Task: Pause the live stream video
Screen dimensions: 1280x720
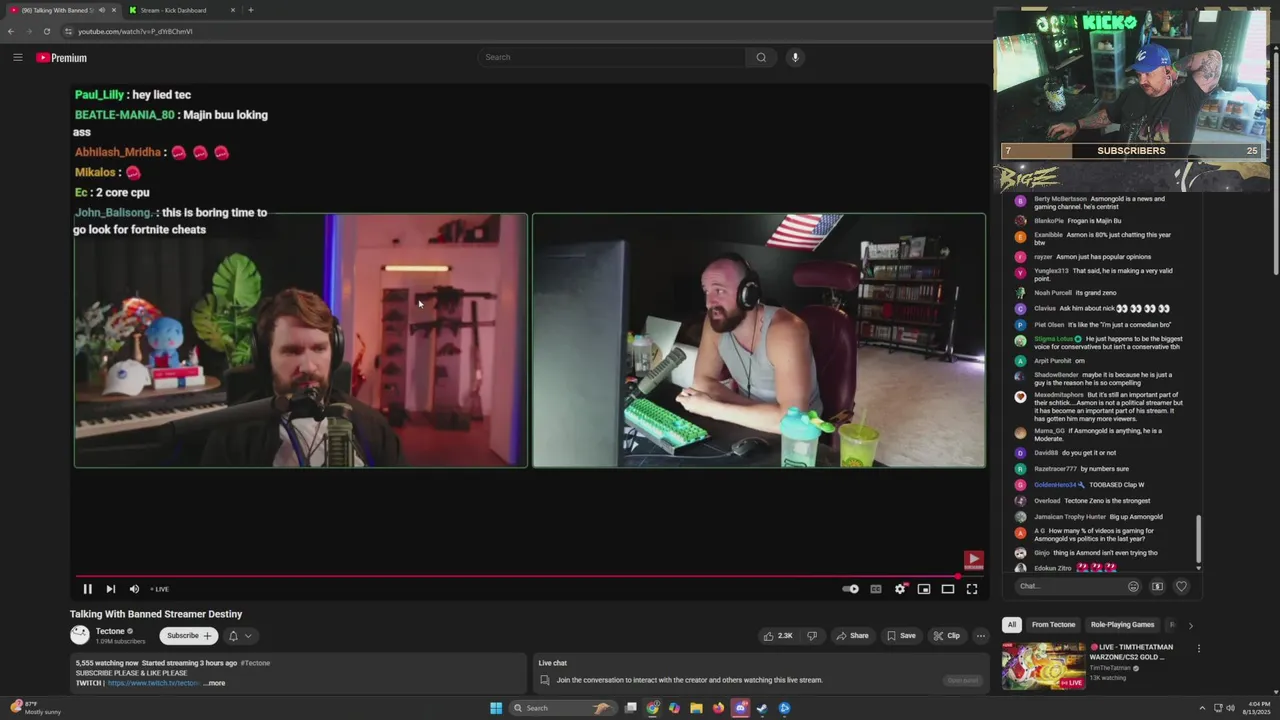Action: 87,589
